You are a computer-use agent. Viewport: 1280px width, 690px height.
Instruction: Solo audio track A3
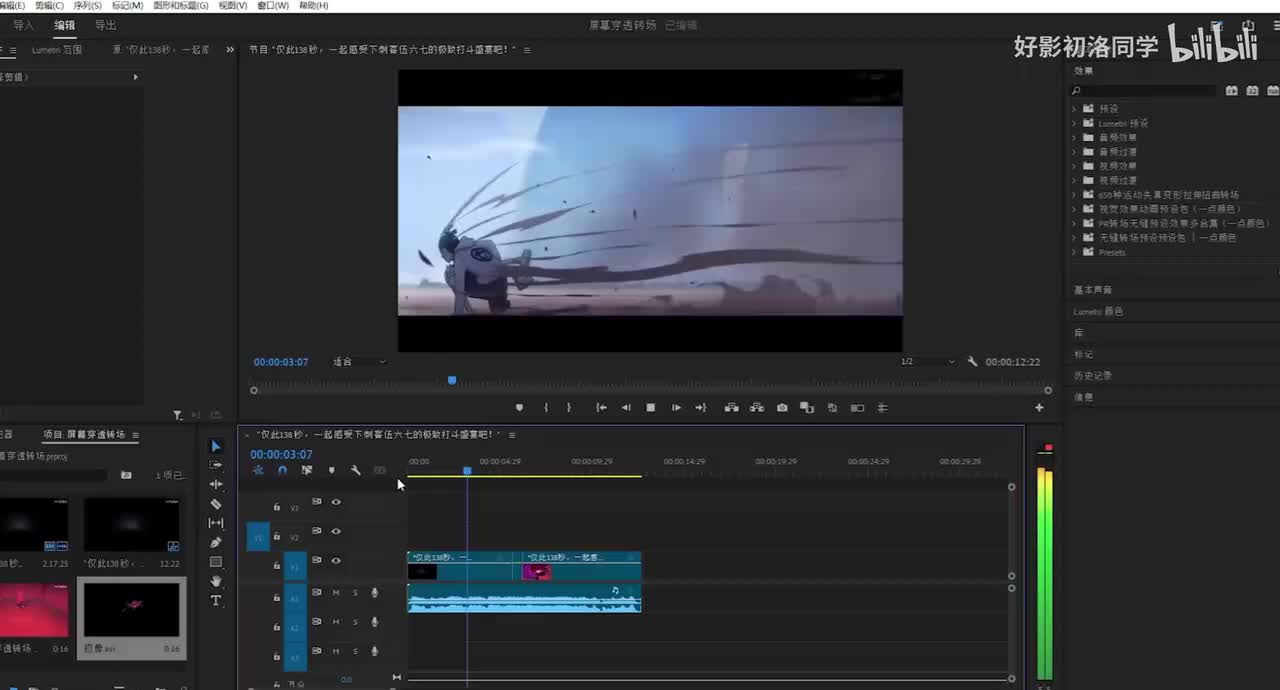[355, 651]
